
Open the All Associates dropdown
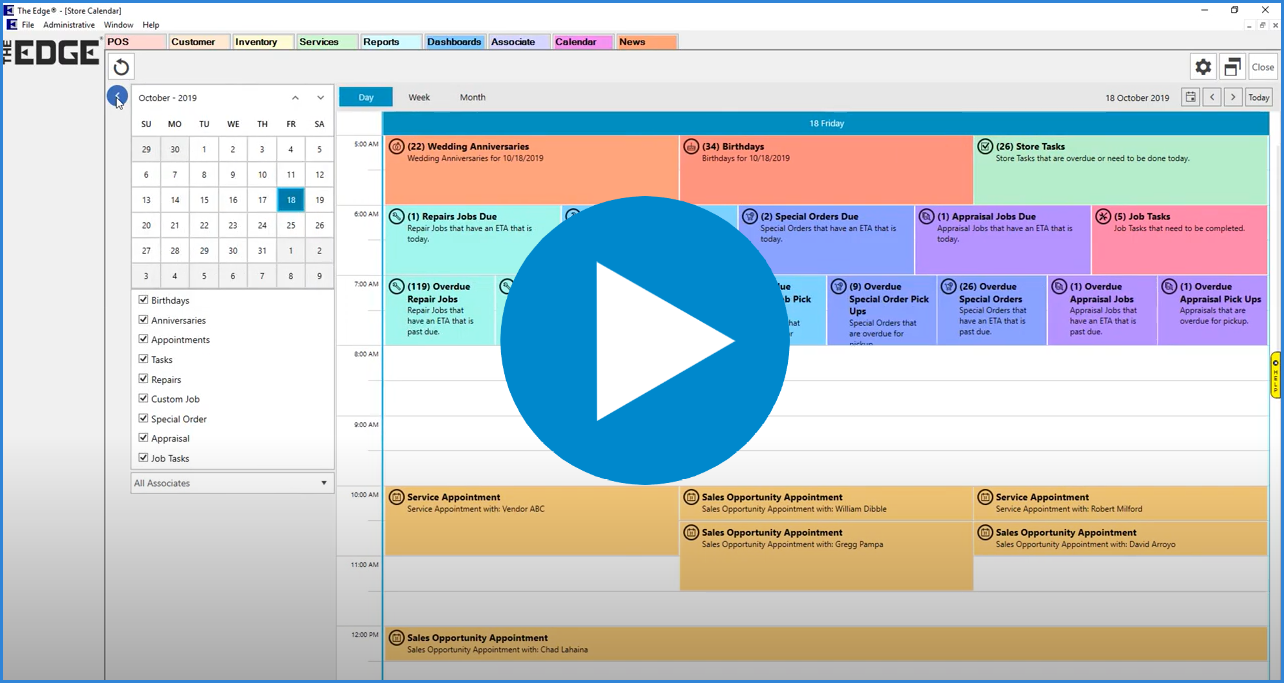pos(232,483)
